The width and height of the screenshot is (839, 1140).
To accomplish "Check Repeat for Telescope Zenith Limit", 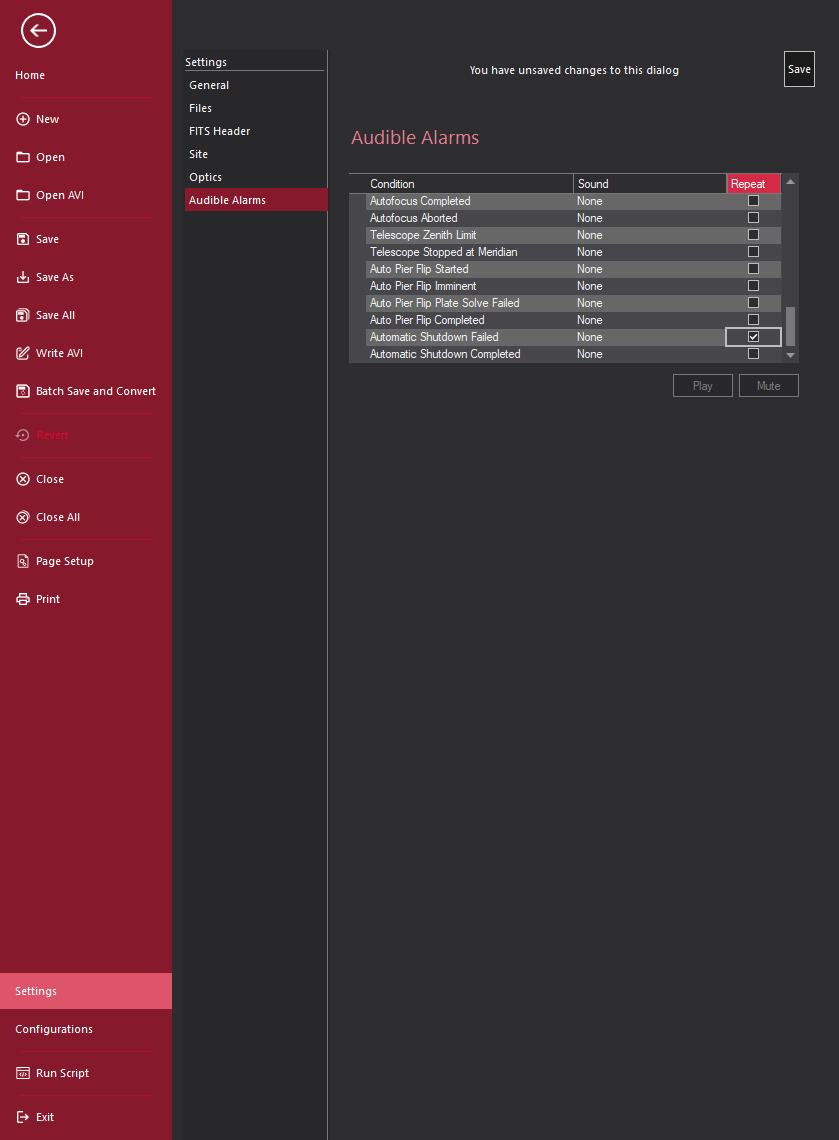I will (x=753, y=235).
